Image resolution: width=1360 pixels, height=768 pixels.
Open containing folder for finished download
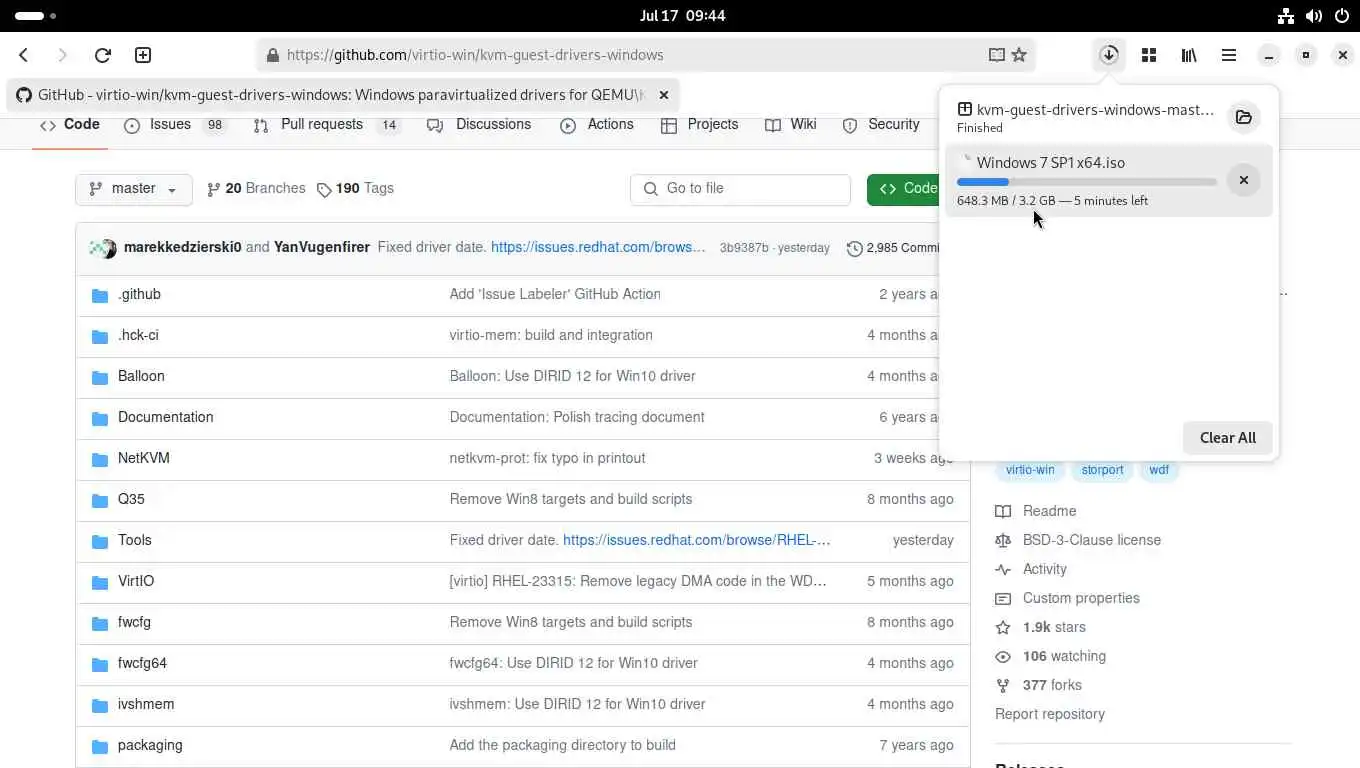(x=1244, y=117)
